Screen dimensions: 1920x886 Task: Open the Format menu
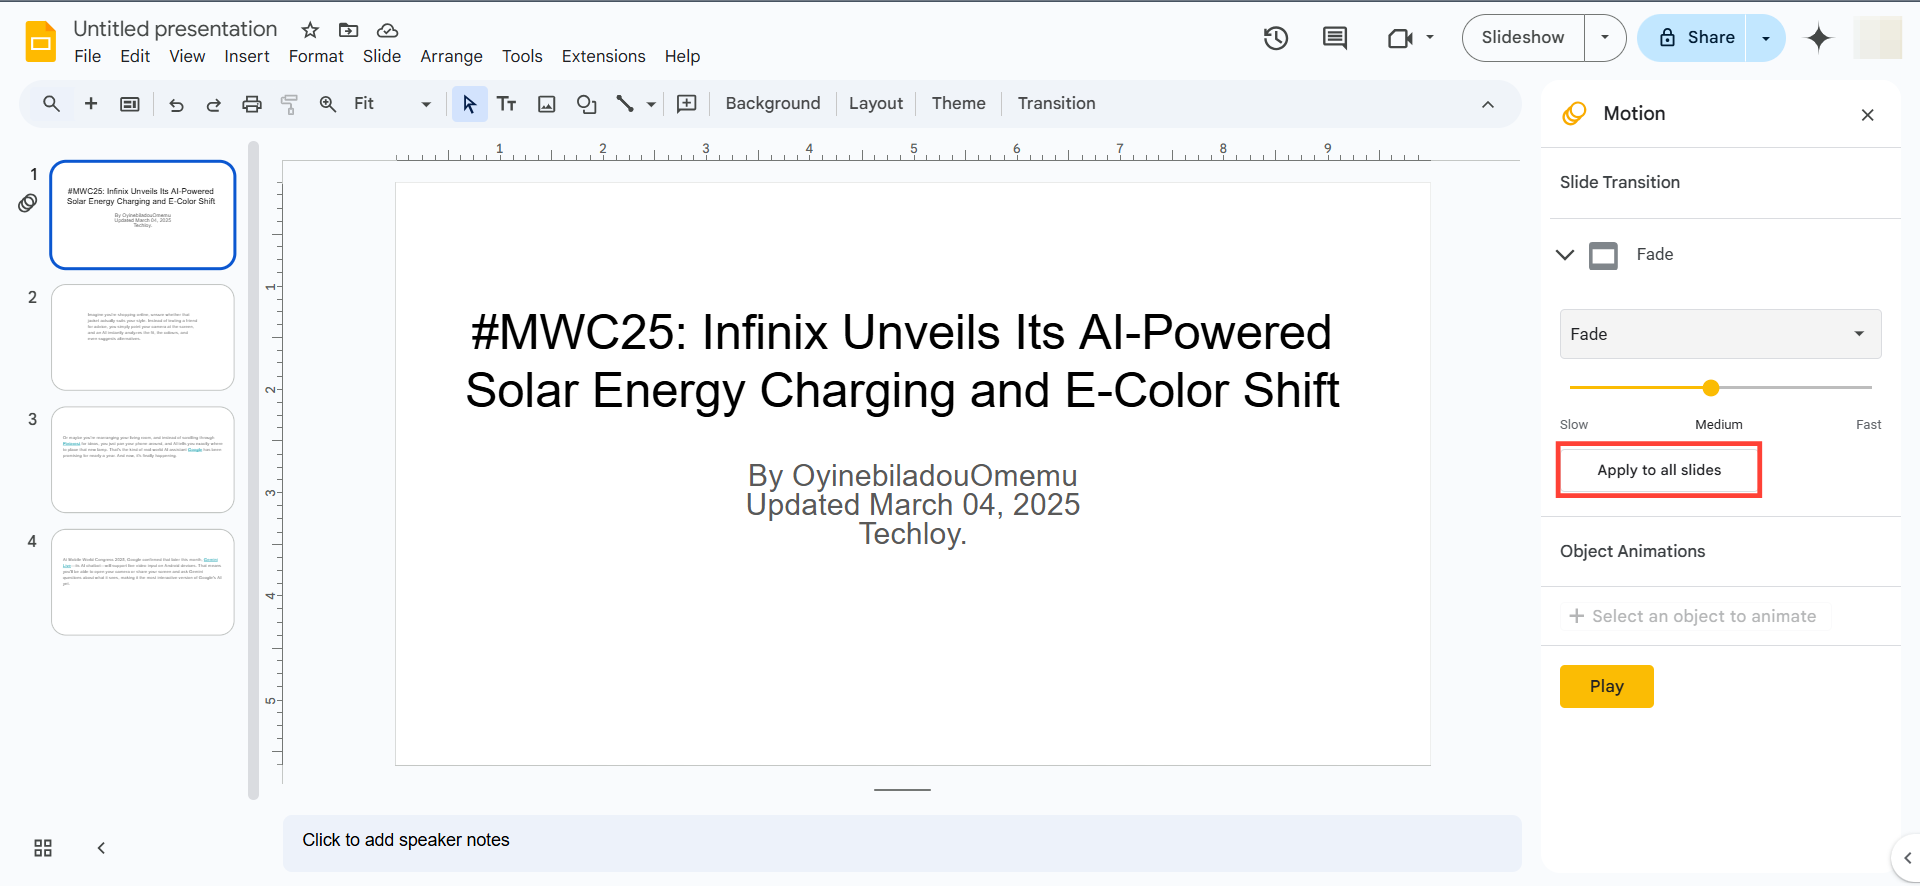click(316, 56)
